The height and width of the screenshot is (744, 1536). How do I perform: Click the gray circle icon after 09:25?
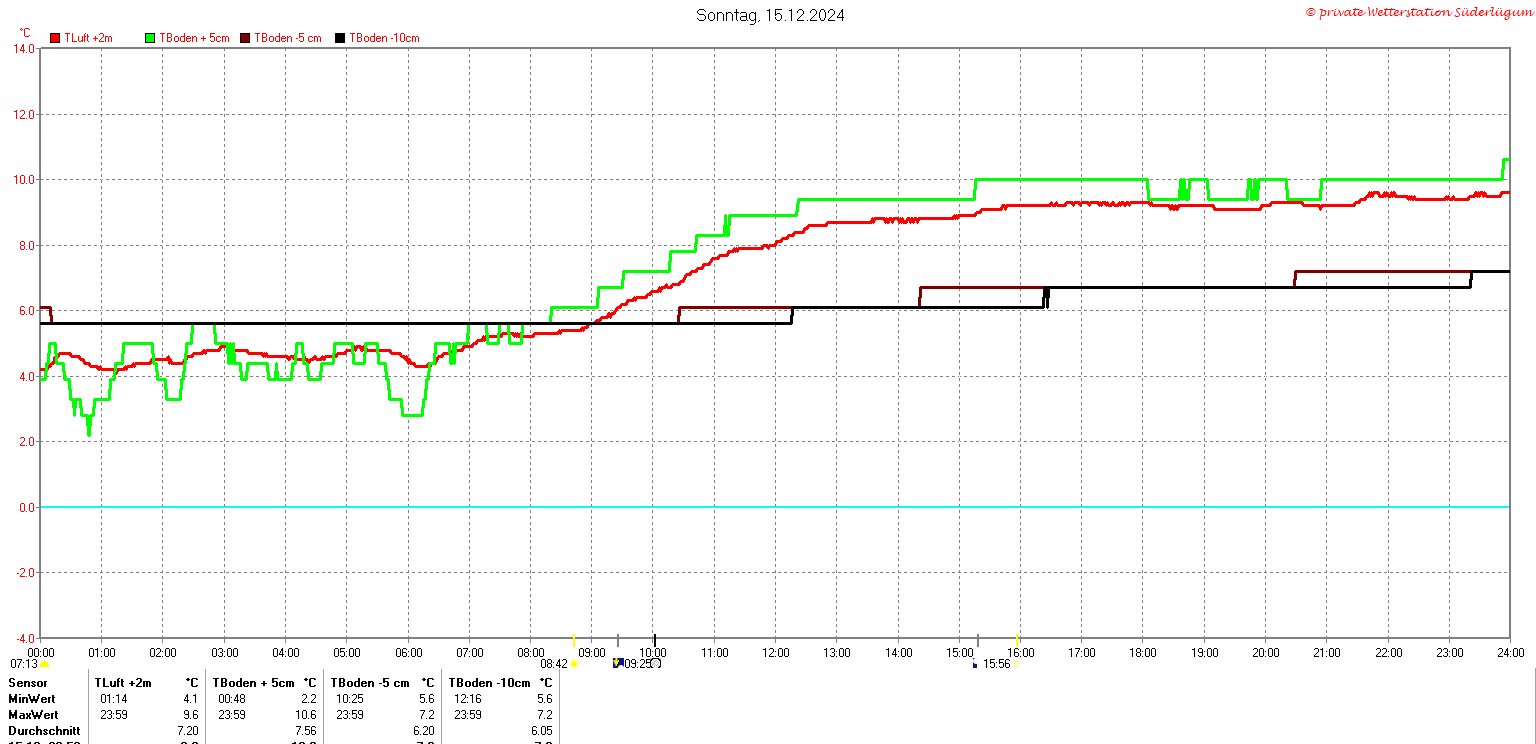coord(656,663)
